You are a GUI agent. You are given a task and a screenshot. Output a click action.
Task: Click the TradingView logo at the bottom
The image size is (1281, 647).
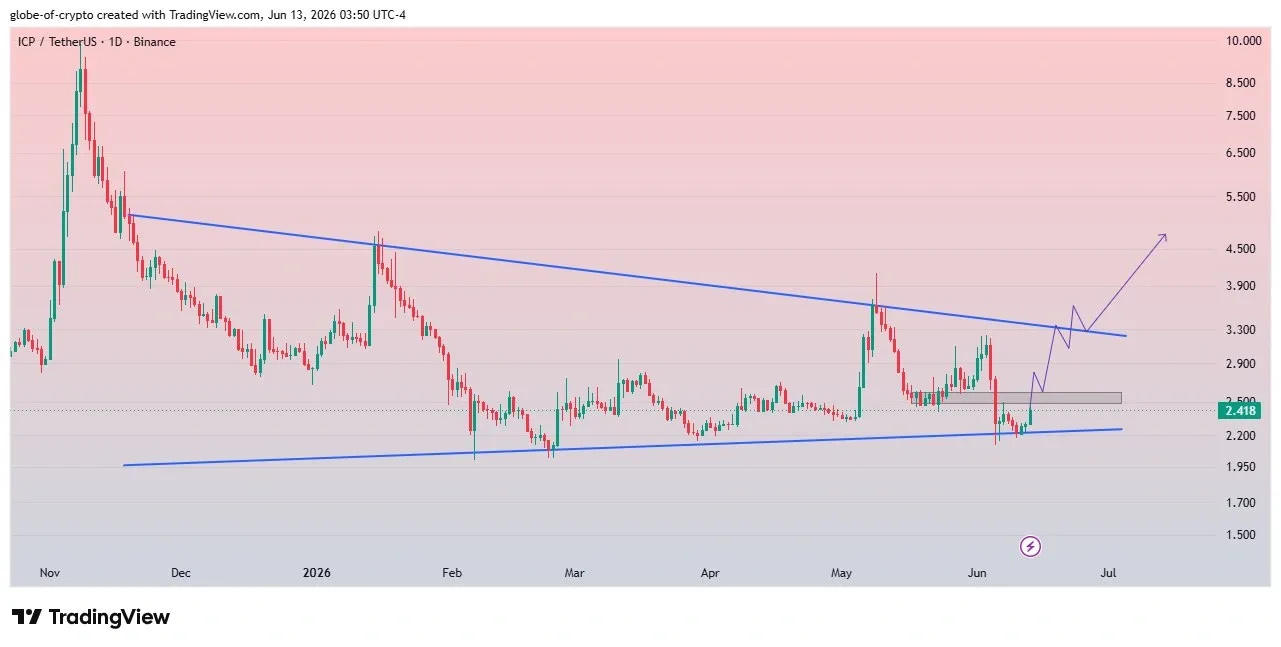point(91,617)
